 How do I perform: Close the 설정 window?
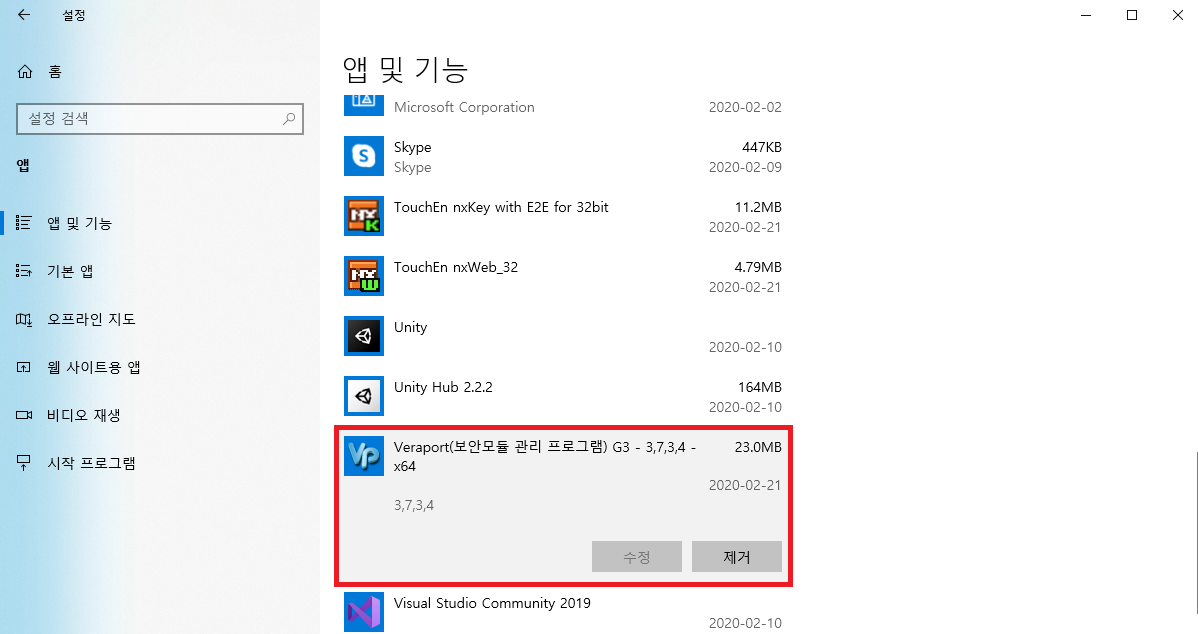1177,15
